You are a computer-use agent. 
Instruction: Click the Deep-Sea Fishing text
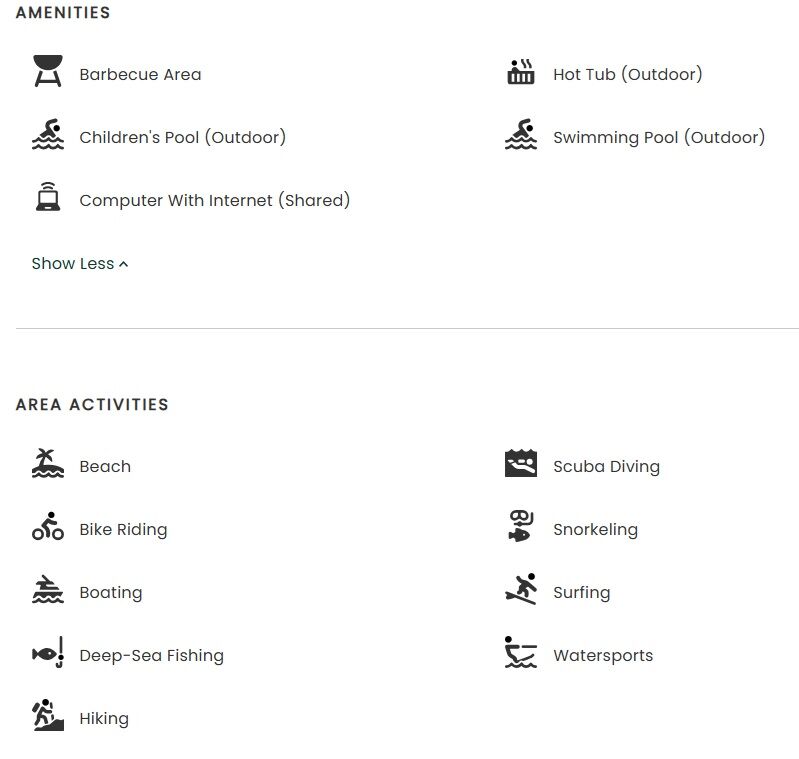click(151, 656)
